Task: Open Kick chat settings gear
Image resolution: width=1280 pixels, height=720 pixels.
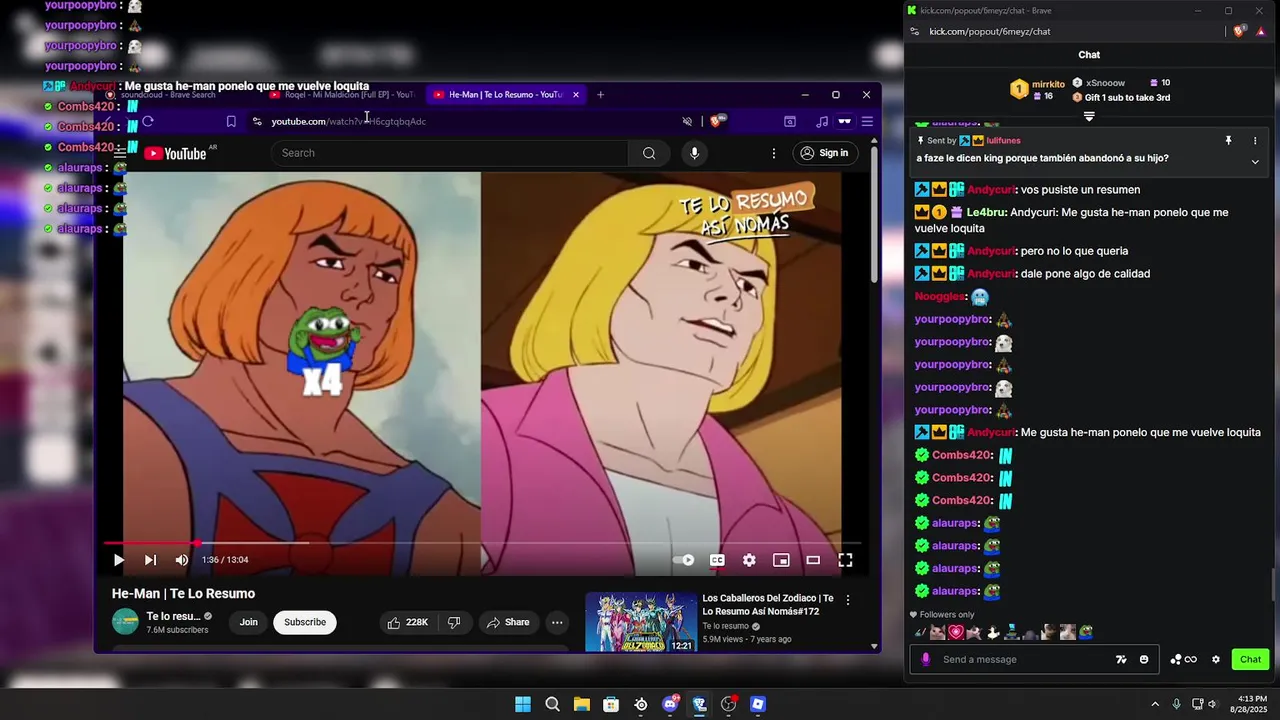Action: [x=1216, y=659]
